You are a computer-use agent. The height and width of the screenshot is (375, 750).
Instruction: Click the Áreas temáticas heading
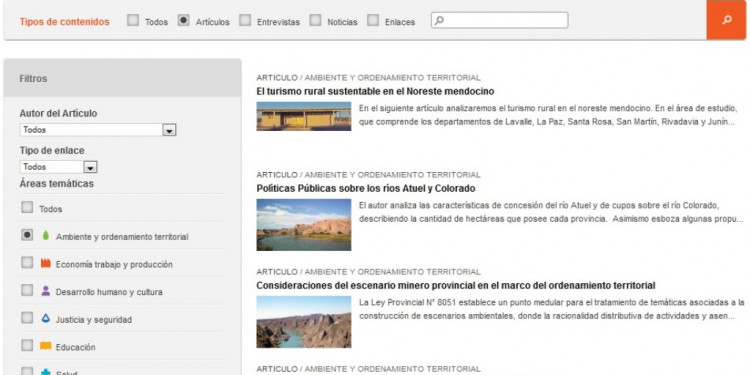click(x=56, y=184)
